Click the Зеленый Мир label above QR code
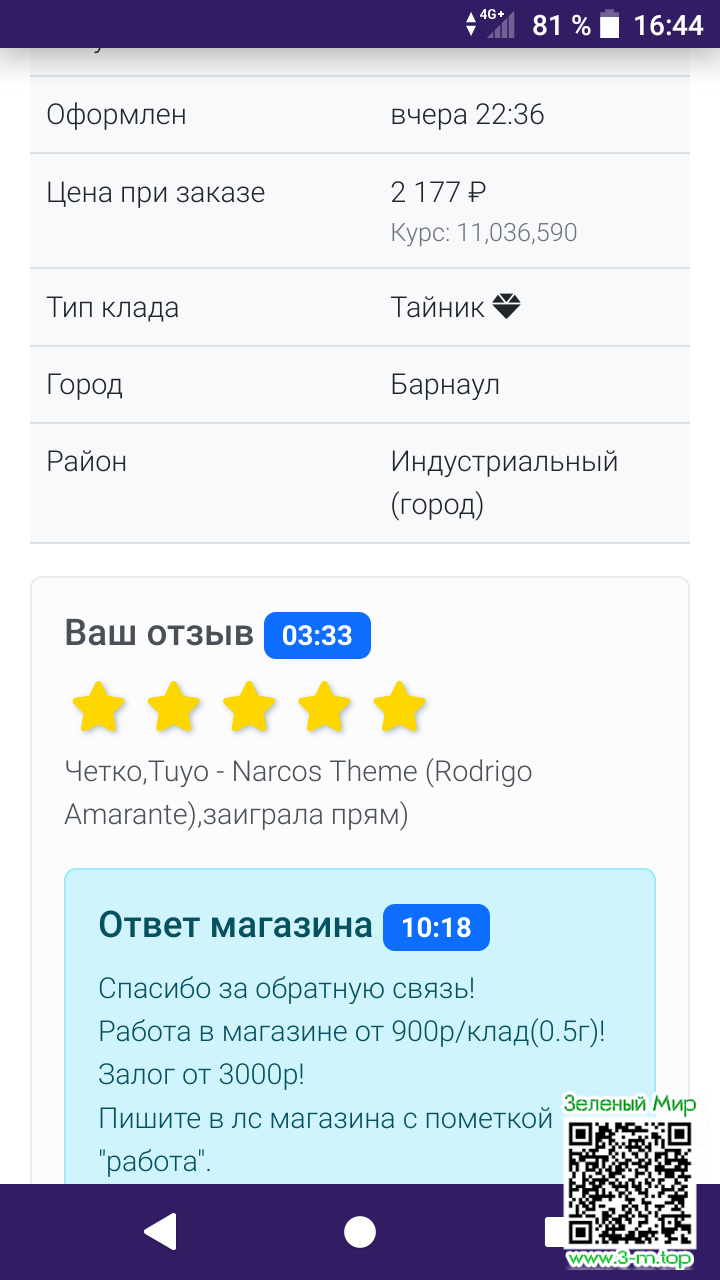The height and width of the screenshot is (1280, 720). [630, 1104]
